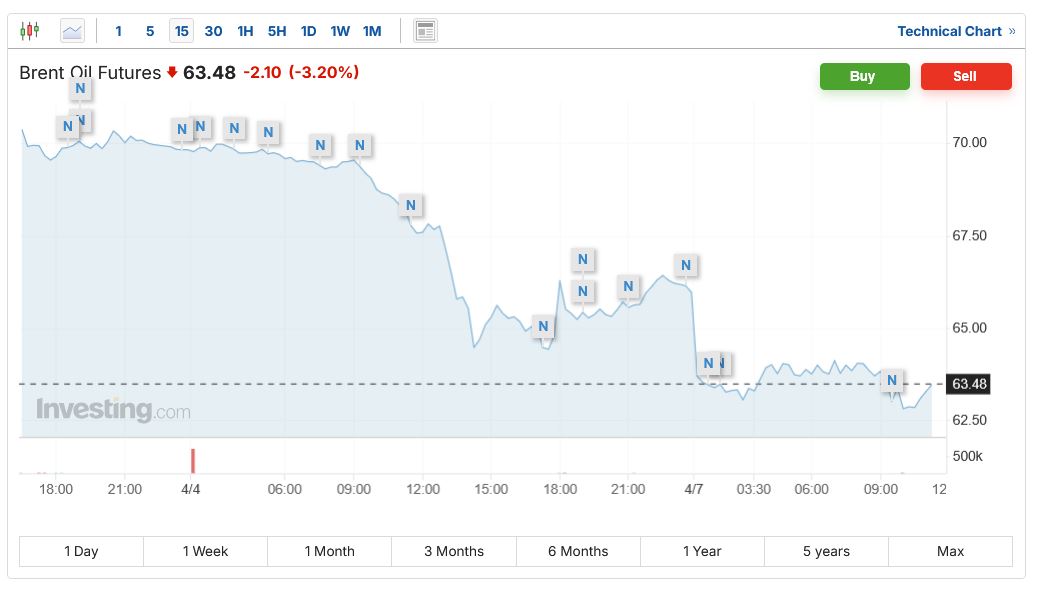Click the red down arrow beside Brent Oil Futures

172,73
